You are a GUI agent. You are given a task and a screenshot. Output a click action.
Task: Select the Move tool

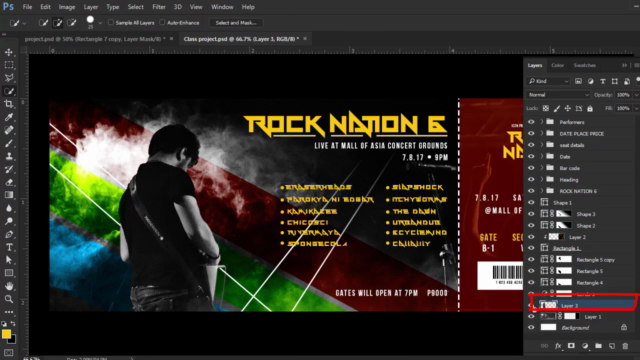click(x=9, y=52)
